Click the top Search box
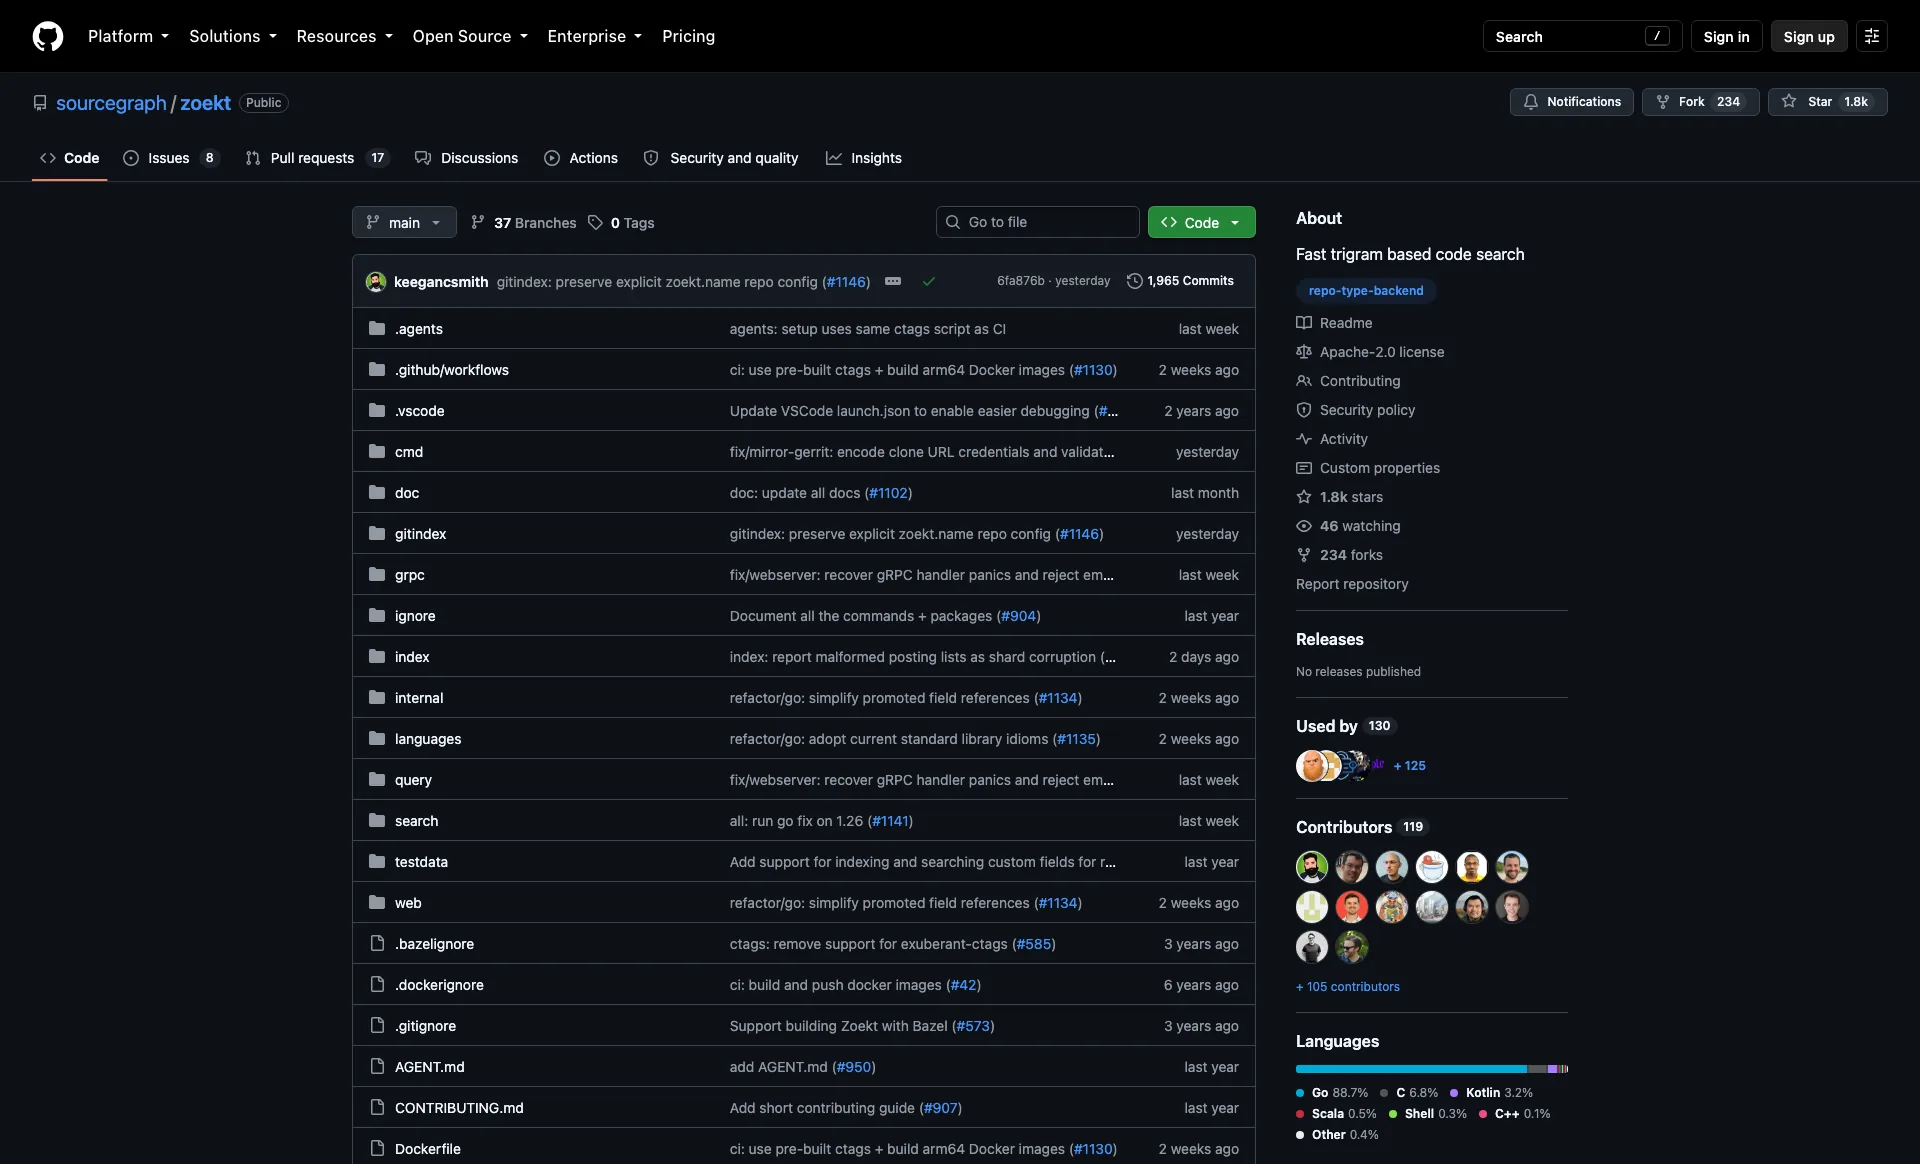1920x1164 pixels. (x=1582, y=36)
